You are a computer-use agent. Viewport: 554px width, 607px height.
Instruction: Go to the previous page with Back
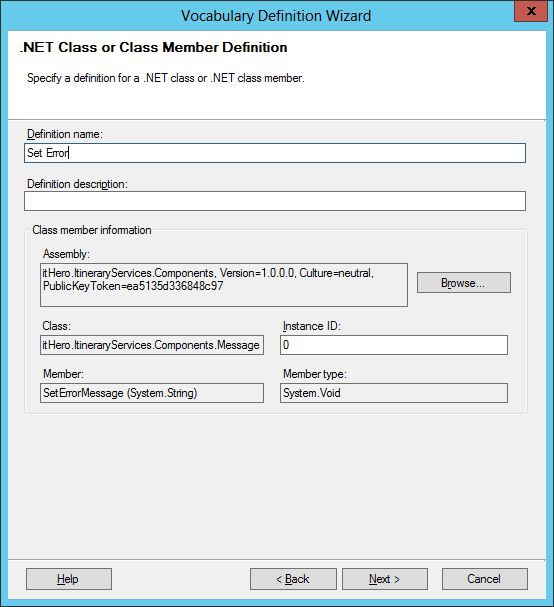293,579
